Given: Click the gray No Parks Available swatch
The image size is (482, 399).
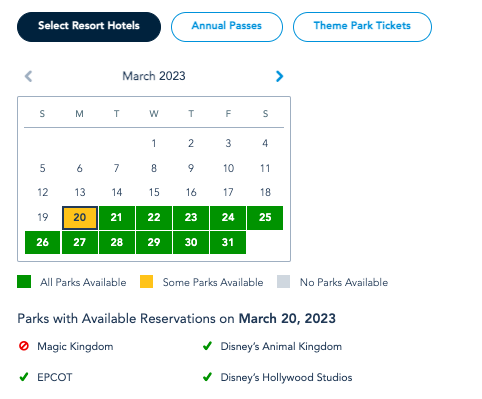Looking at the screenshot, I should click(283, 282).
